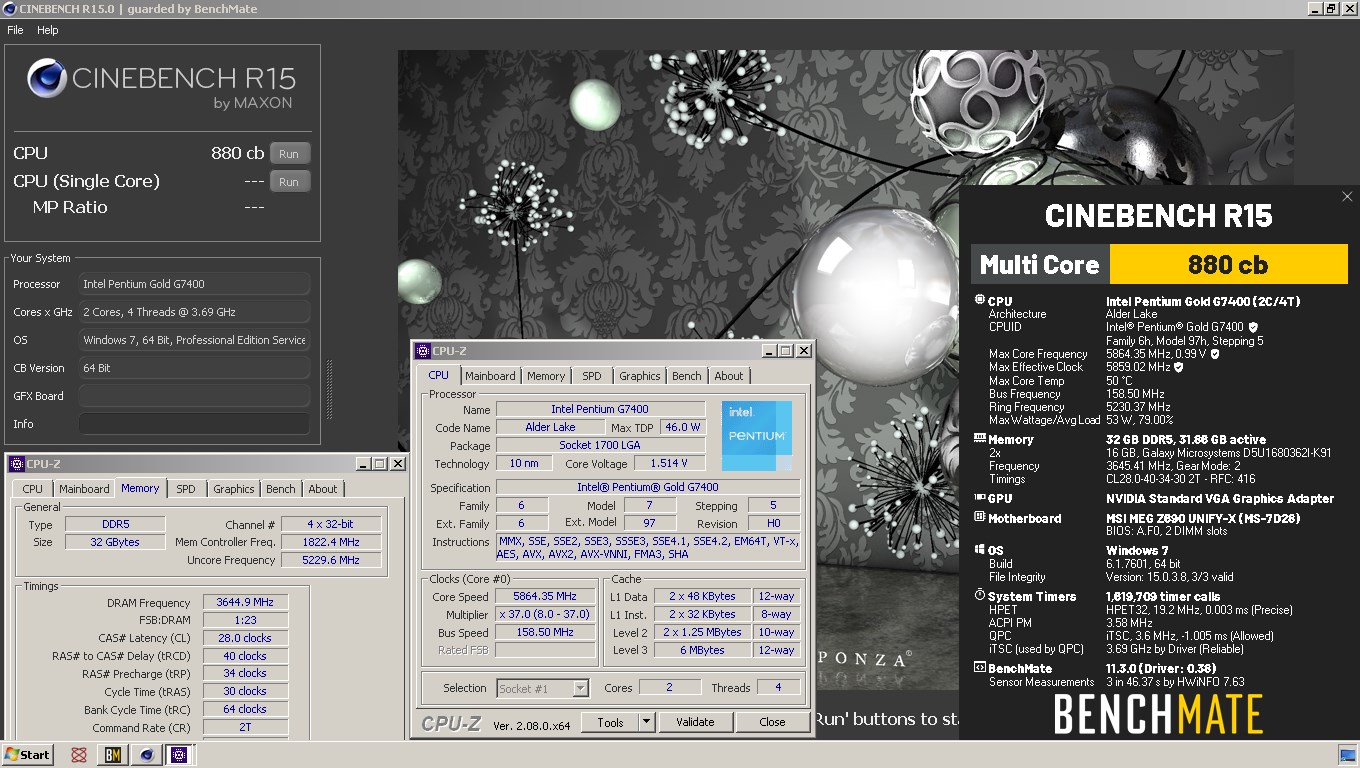The image size is (1360, 768).
Task: Switch to Mainboard tab in the front CPU-Z window
Action: click(490, 376)
